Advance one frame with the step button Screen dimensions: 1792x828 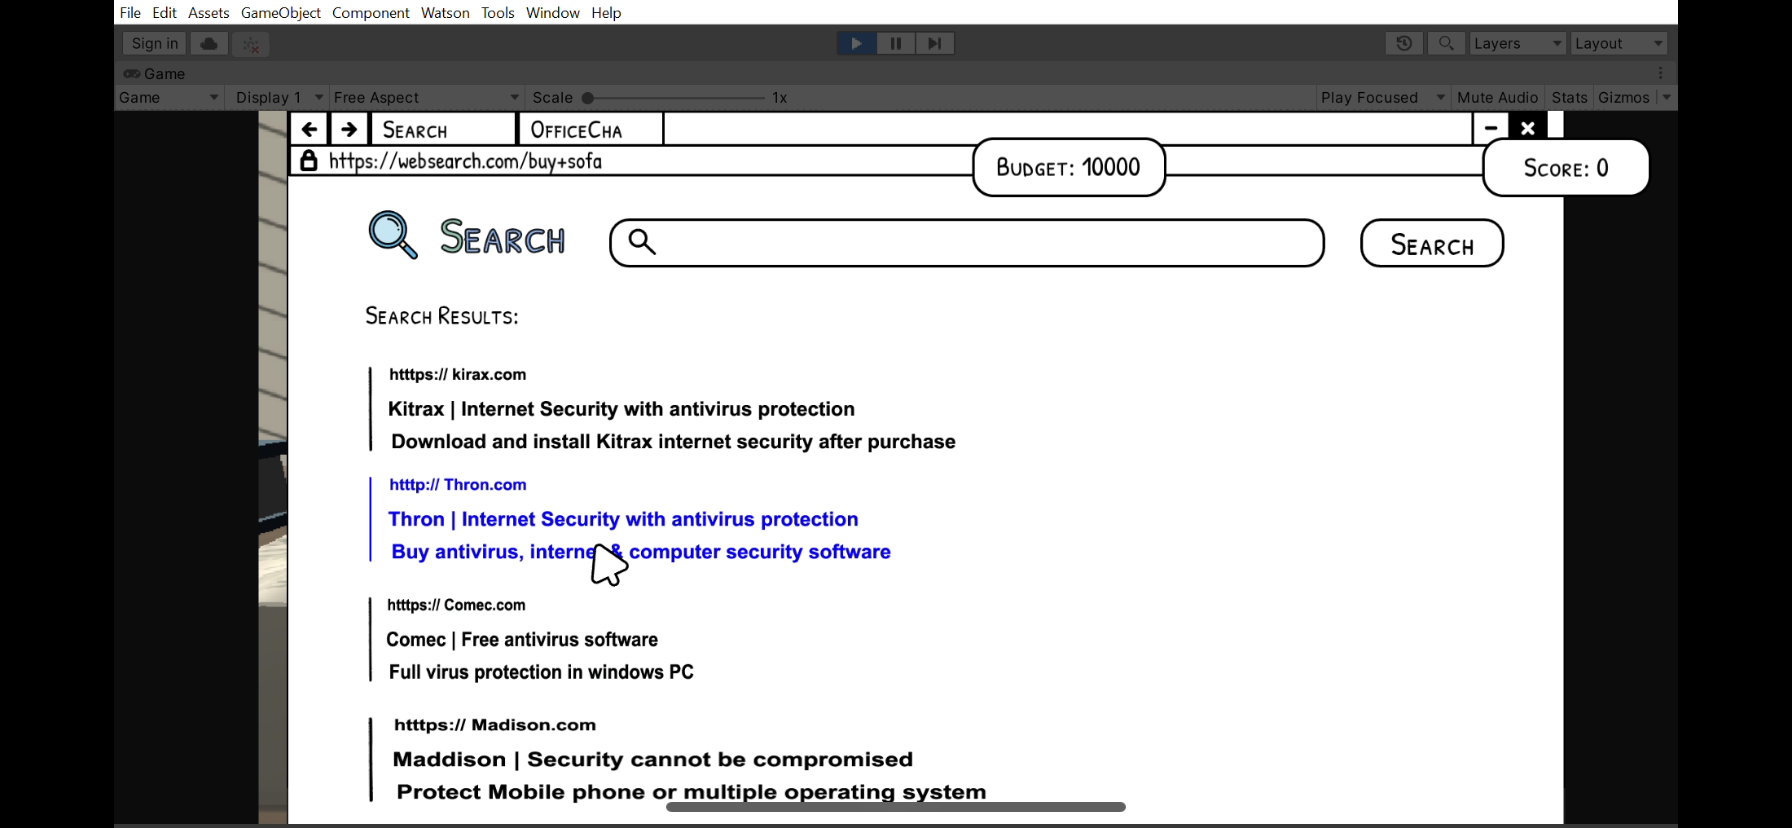coord(934,44)
